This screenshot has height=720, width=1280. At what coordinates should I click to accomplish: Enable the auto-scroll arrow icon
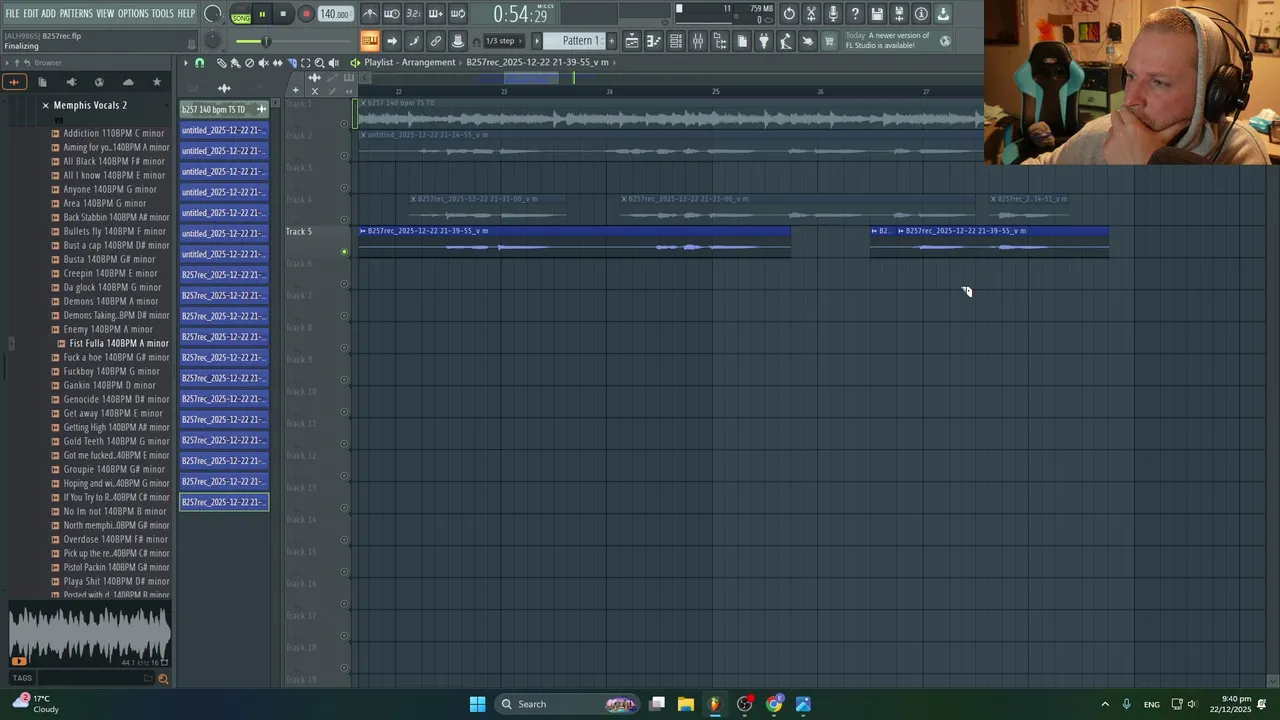click(392, 41)
